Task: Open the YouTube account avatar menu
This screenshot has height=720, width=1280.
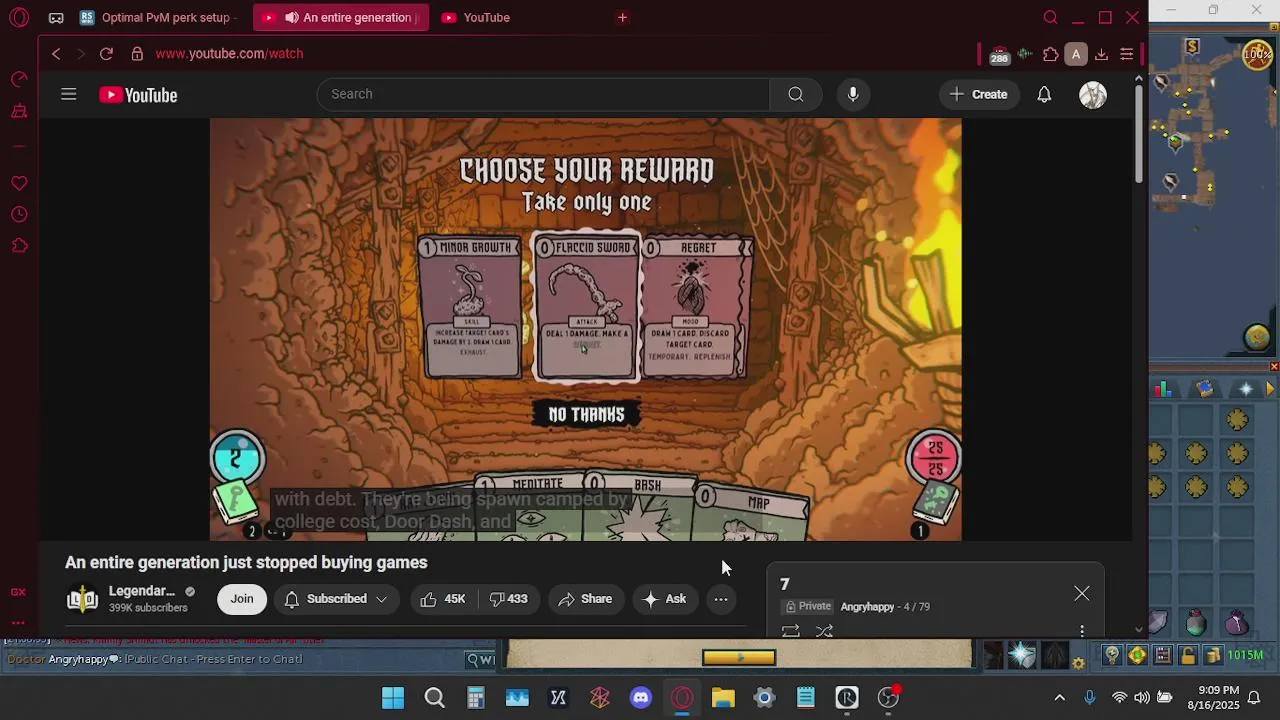Action: (1093, 94)
